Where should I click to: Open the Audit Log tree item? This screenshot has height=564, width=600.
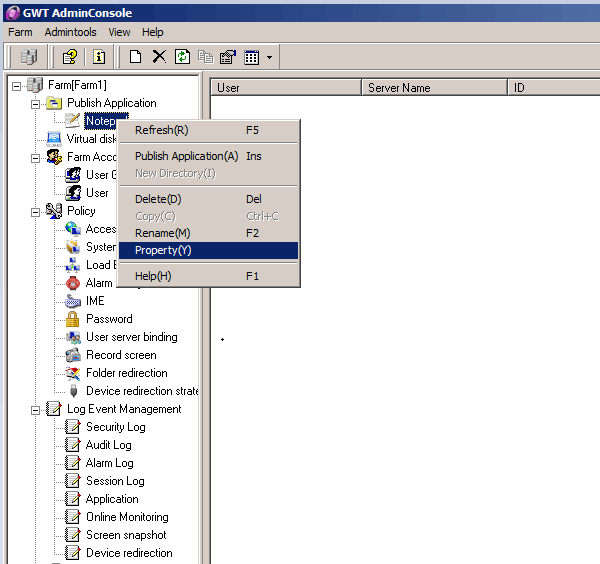pyautogui.click(x=108, y=445)
